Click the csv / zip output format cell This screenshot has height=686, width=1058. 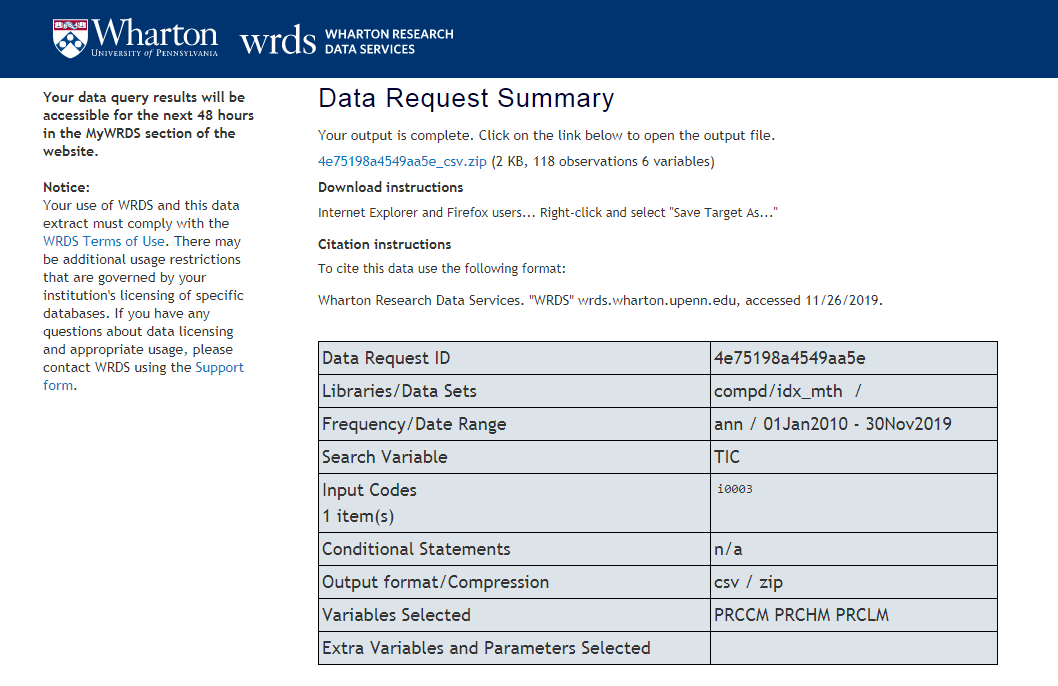pyautogui.click(x=747, y=582)
